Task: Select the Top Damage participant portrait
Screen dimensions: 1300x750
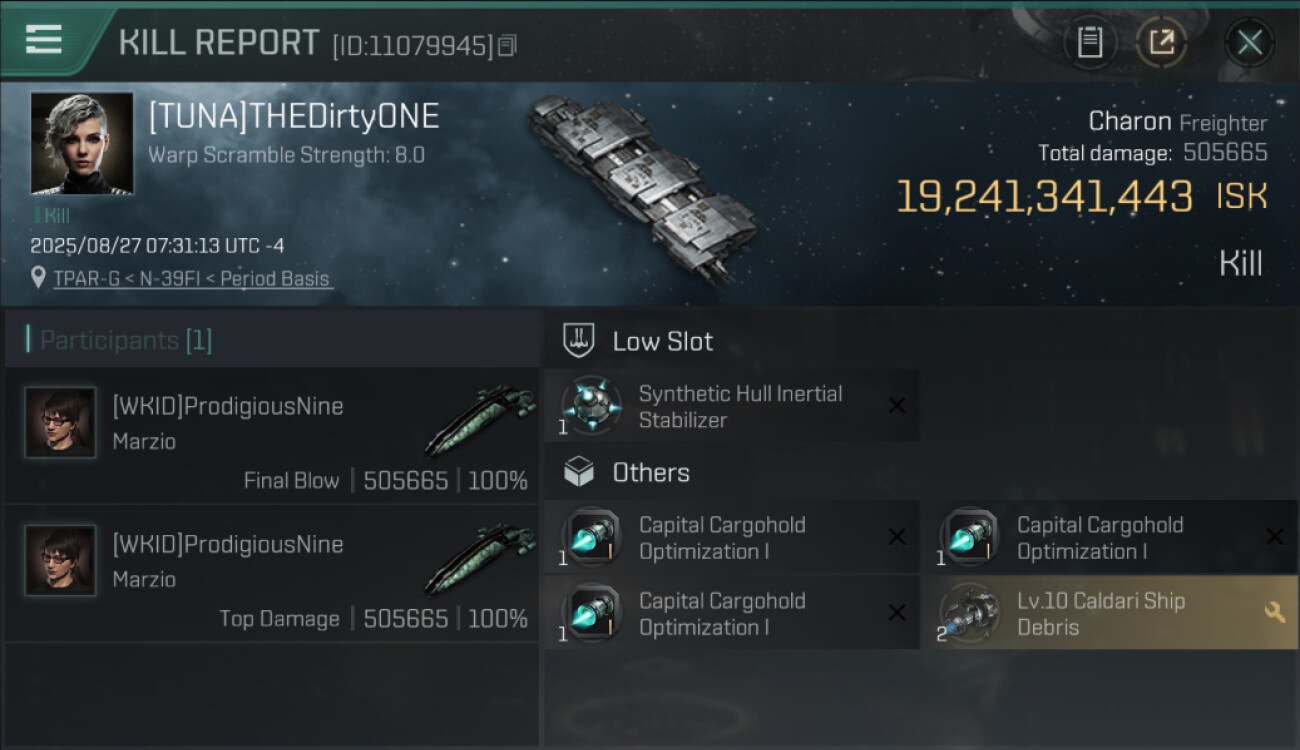Action: tap(61, 561)
